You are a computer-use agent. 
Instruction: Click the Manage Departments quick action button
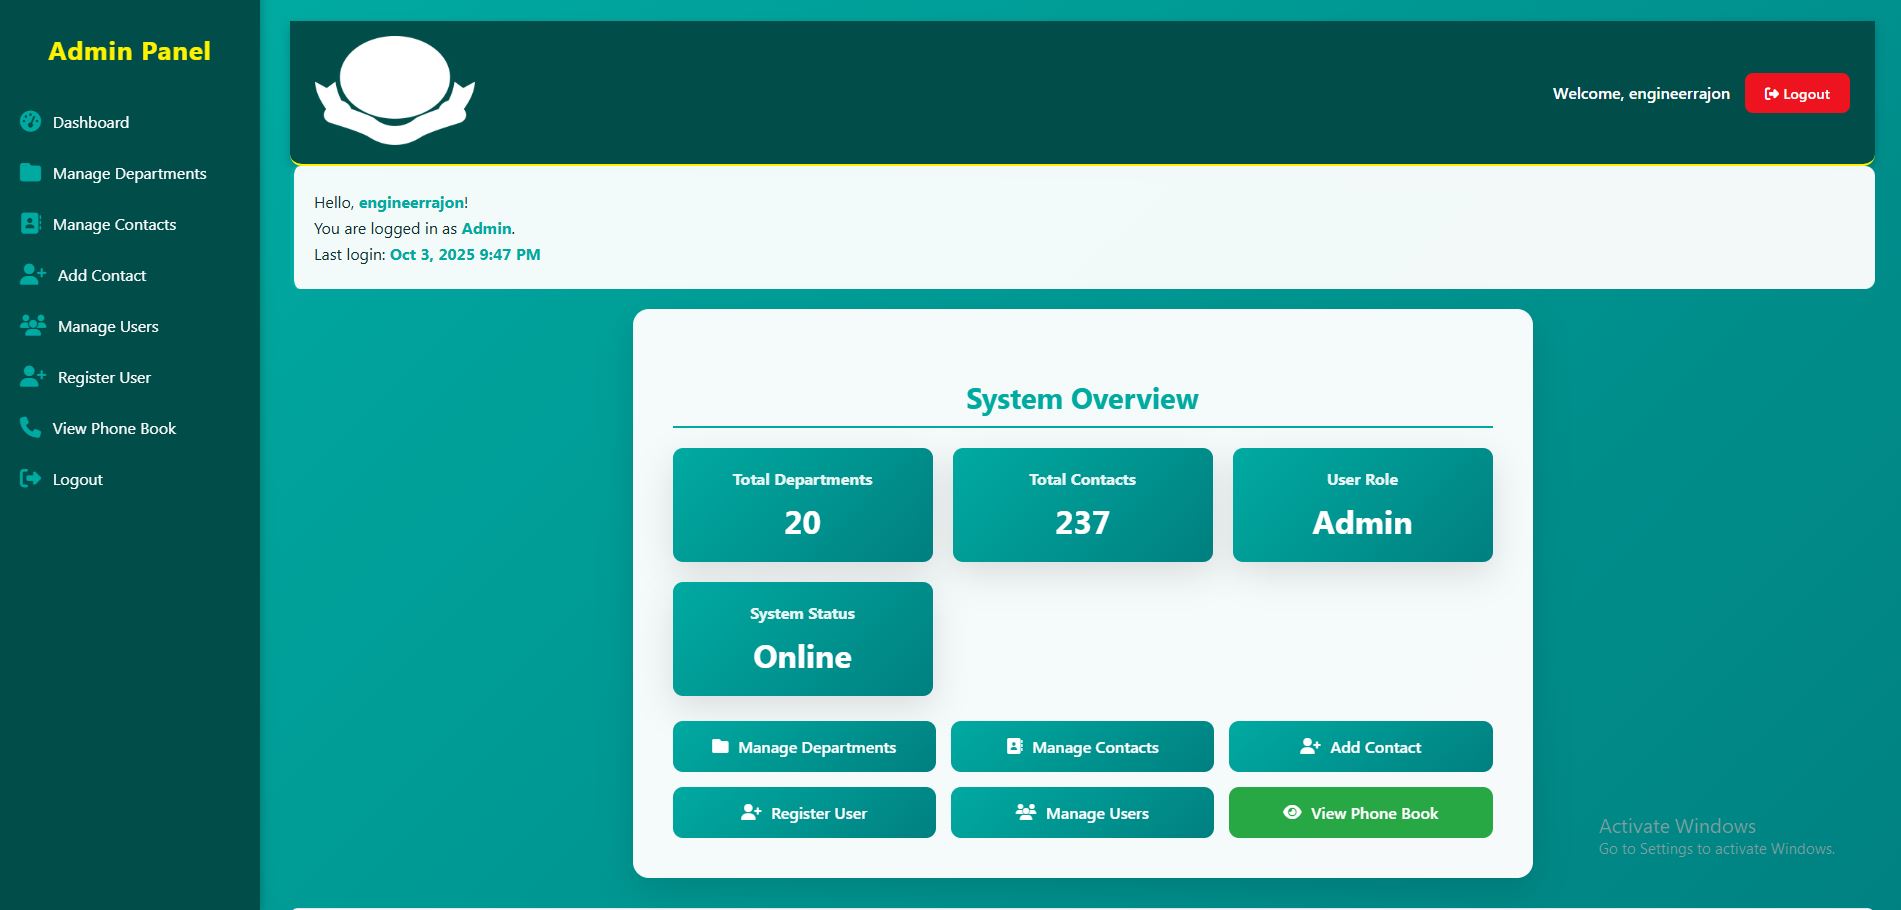click(804, 747)
